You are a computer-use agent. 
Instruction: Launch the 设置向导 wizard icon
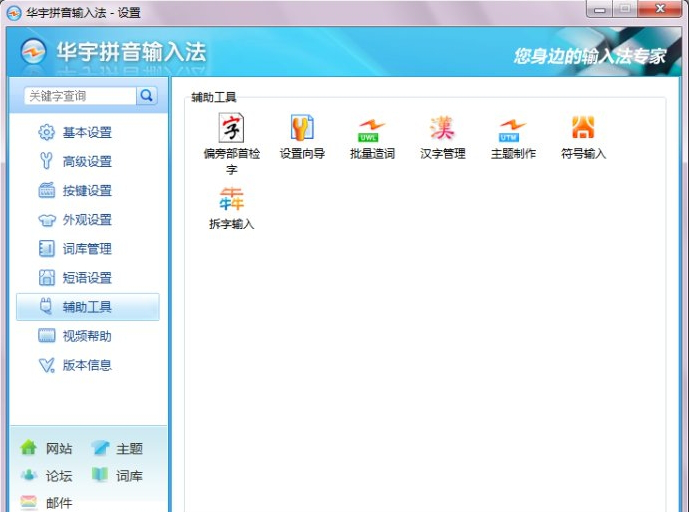click(302, 128)
